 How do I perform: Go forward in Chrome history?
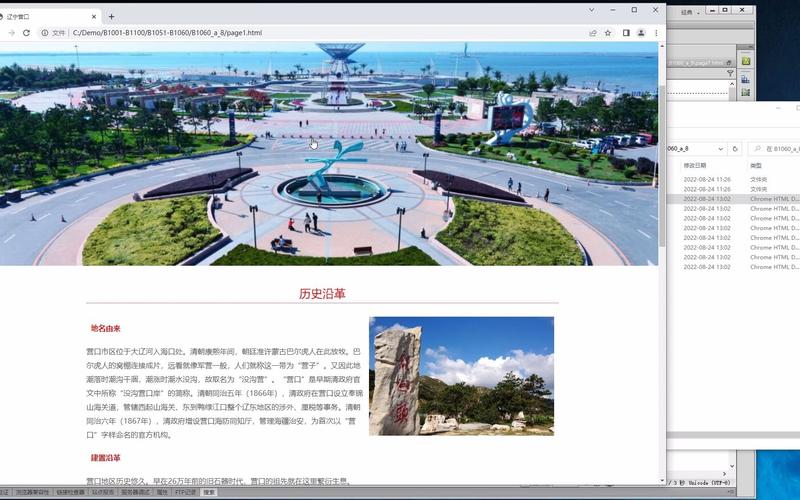tap(11, 33)
